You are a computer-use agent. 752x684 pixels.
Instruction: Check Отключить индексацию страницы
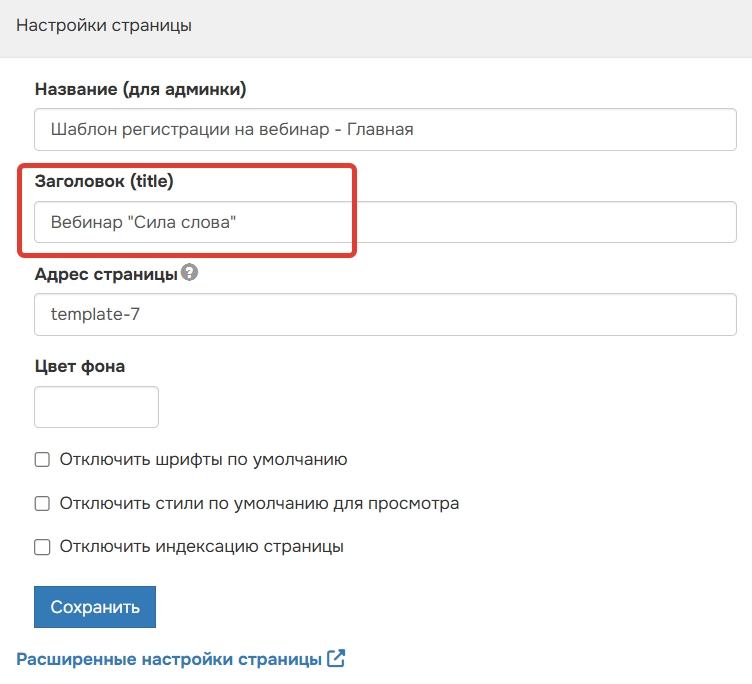pyautogui.click(x=42, y=547)
